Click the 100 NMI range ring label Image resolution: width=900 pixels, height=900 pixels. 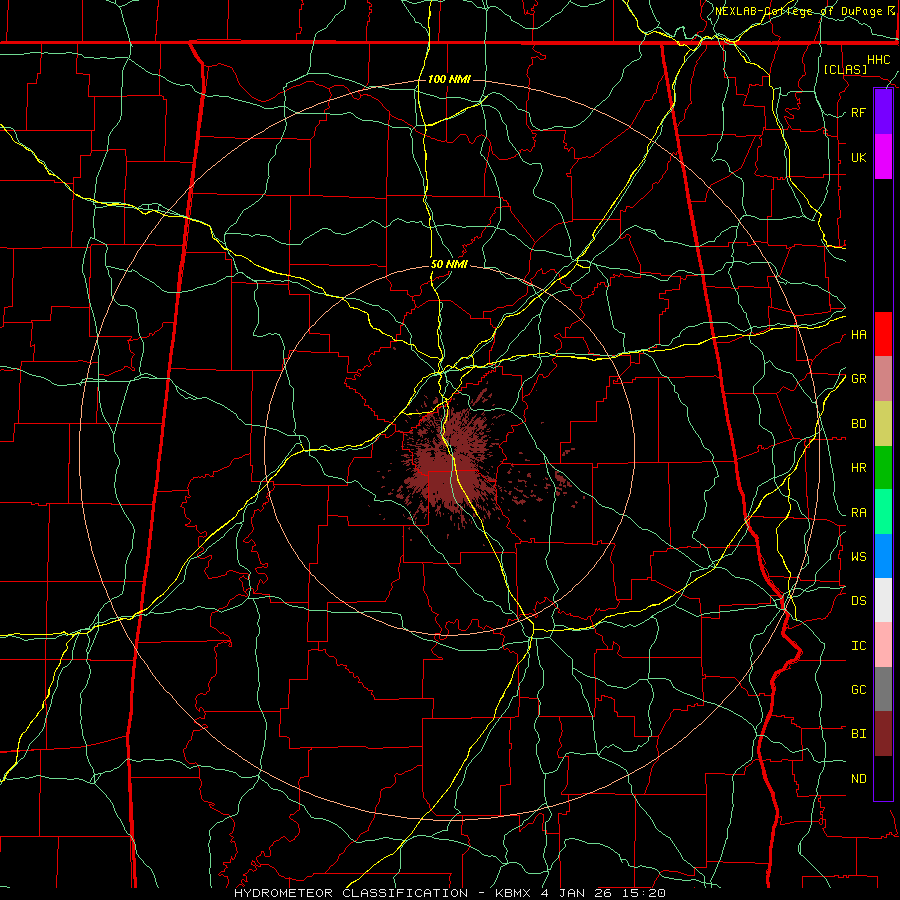click(x=449, y=79)
